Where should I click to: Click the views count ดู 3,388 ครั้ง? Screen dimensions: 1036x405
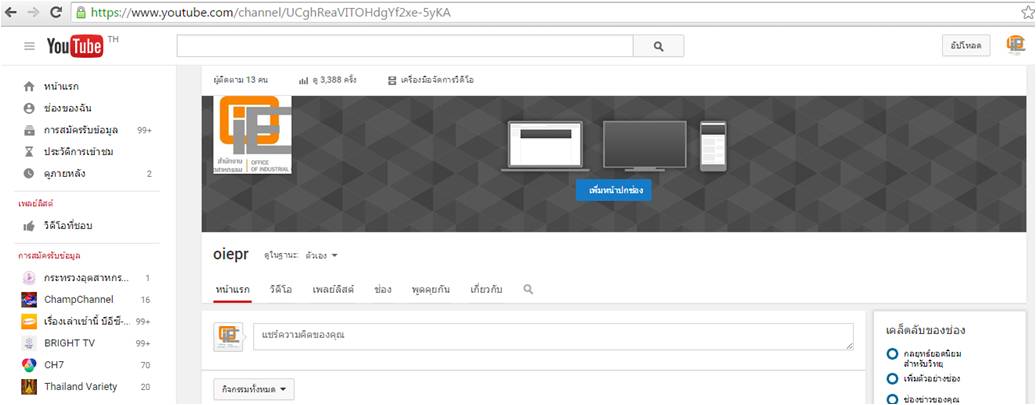point(327,80)
